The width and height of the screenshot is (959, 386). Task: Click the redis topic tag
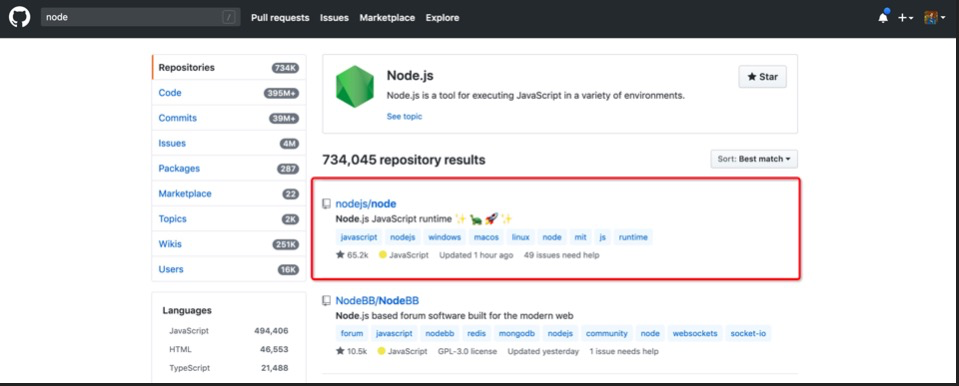point(476,333)
